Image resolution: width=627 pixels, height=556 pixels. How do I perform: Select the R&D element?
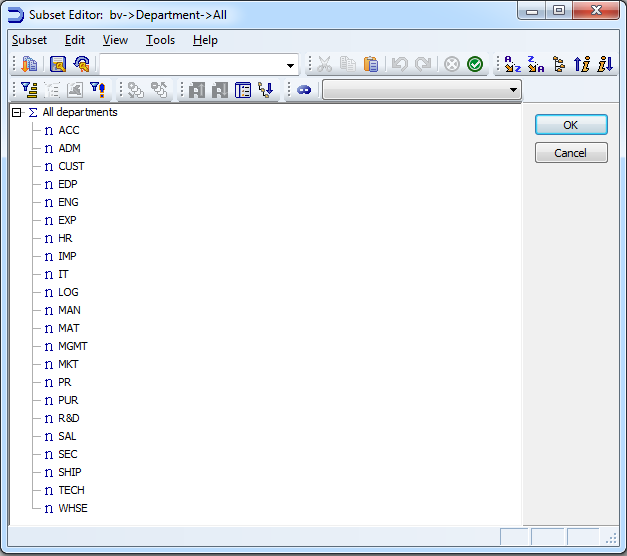69,418
